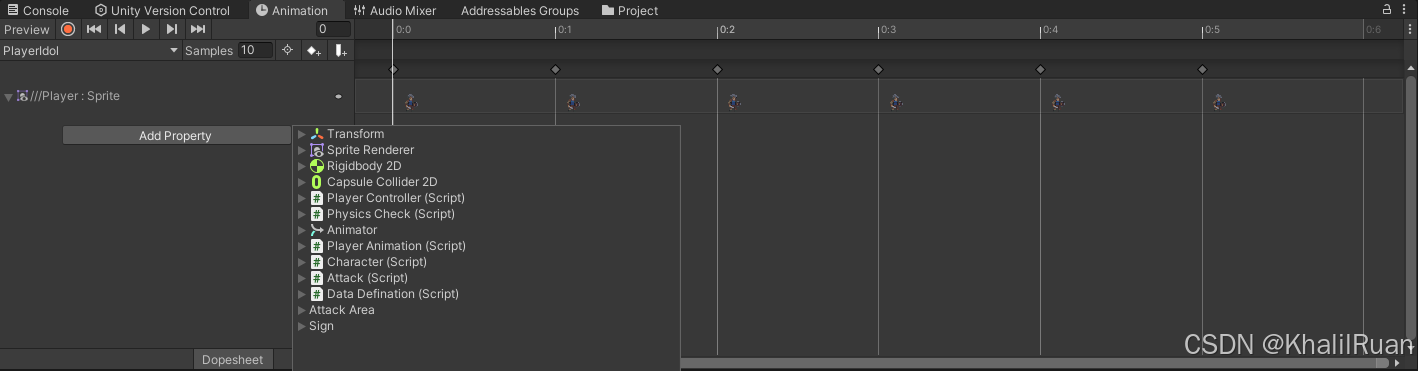Expand the Capsule Collider 2D property group
The height and width of the screenshot is (371, 1418).
pyautogui.click(x=302, y=182)
